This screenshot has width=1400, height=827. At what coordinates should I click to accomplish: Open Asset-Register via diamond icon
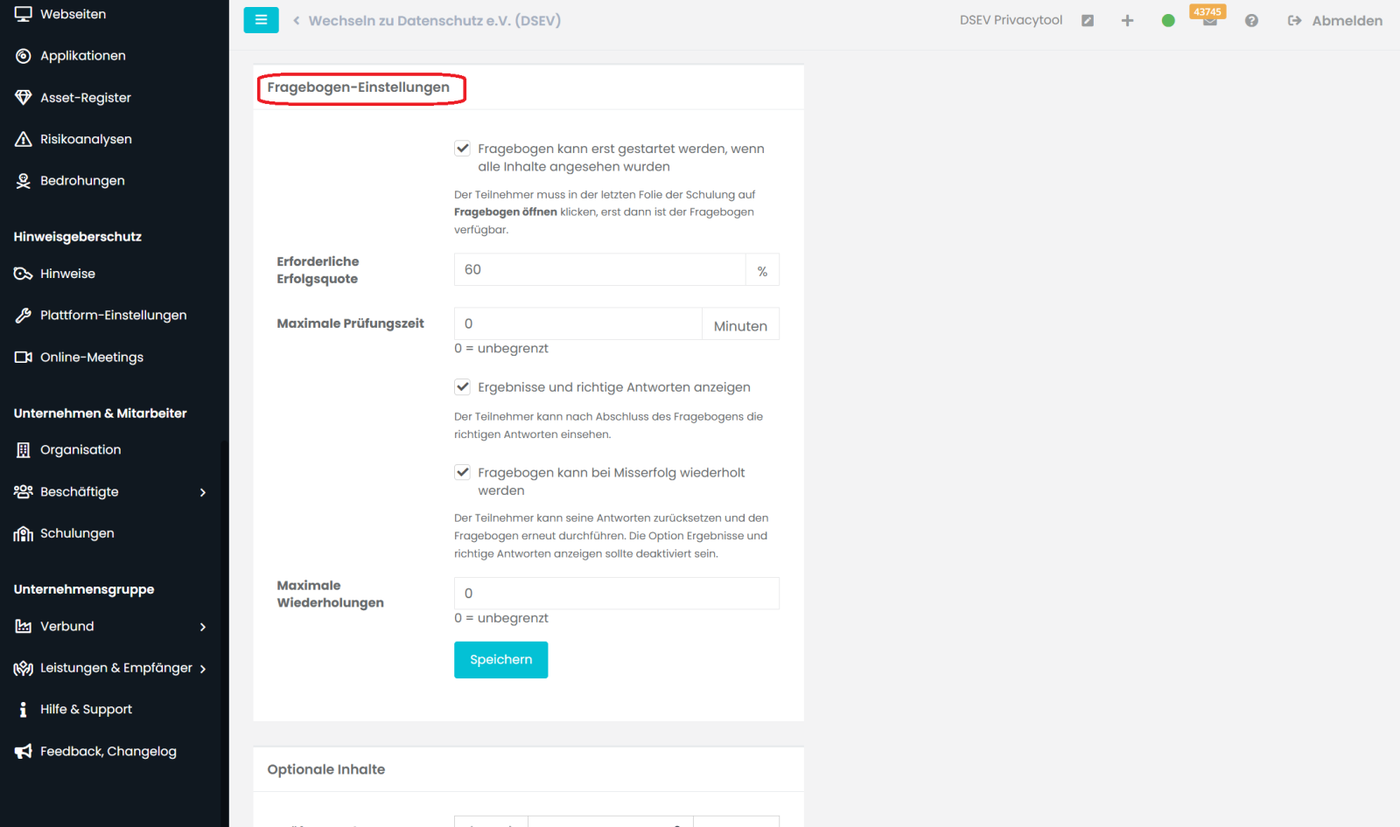click(x=23, y=98)
